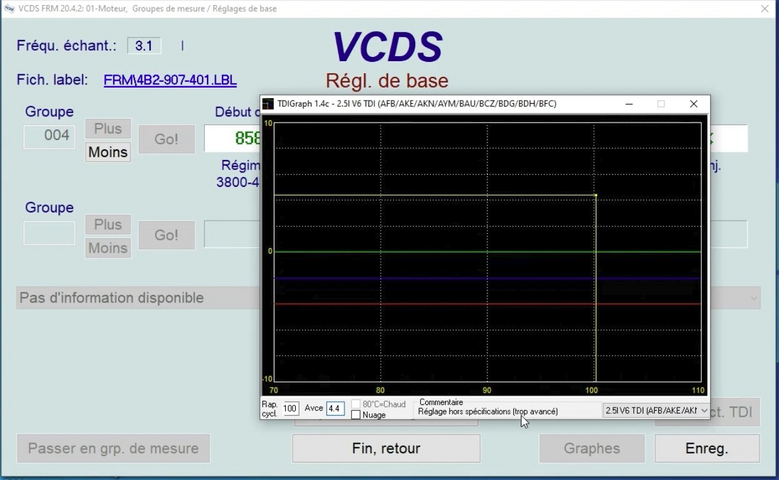Minimize the TDIGraph window
Image resolution: width=779 pixels, height=480 pixels.
tap(629, 104)
